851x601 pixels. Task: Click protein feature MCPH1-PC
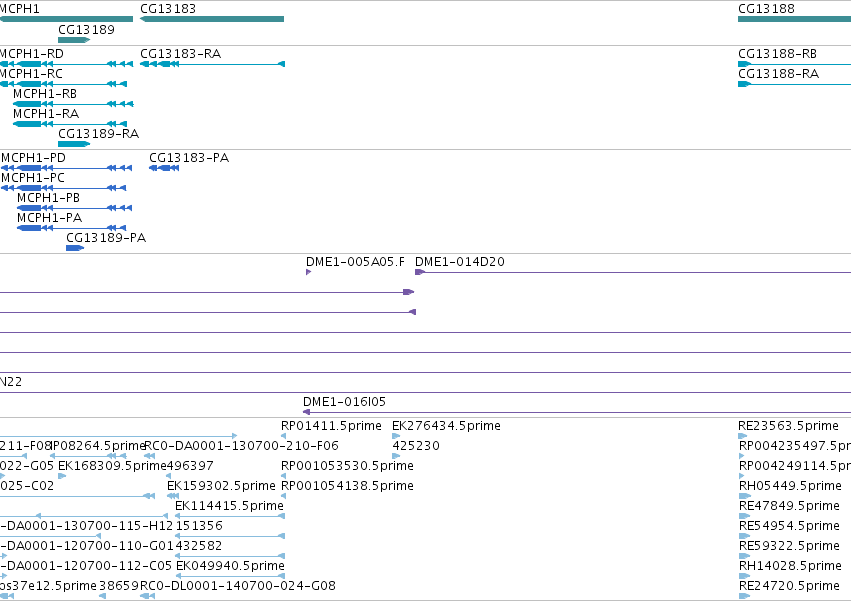click(63, 188)
